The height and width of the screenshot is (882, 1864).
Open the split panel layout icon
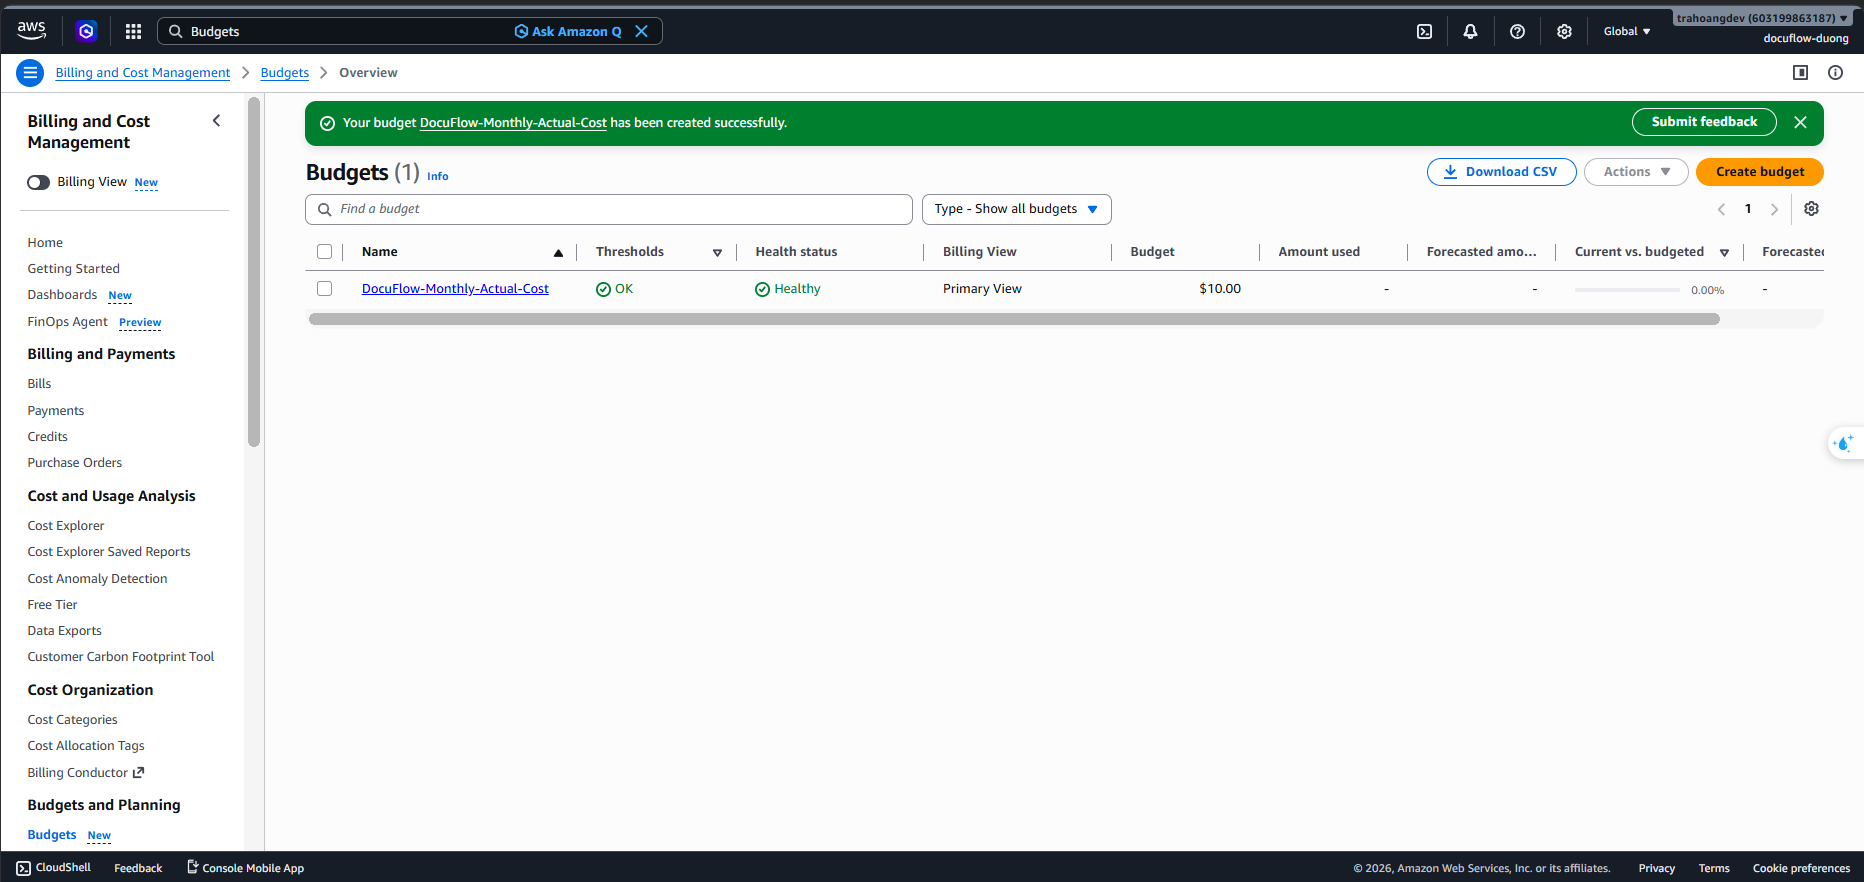pyautogui.click(x=1800, y=72)
